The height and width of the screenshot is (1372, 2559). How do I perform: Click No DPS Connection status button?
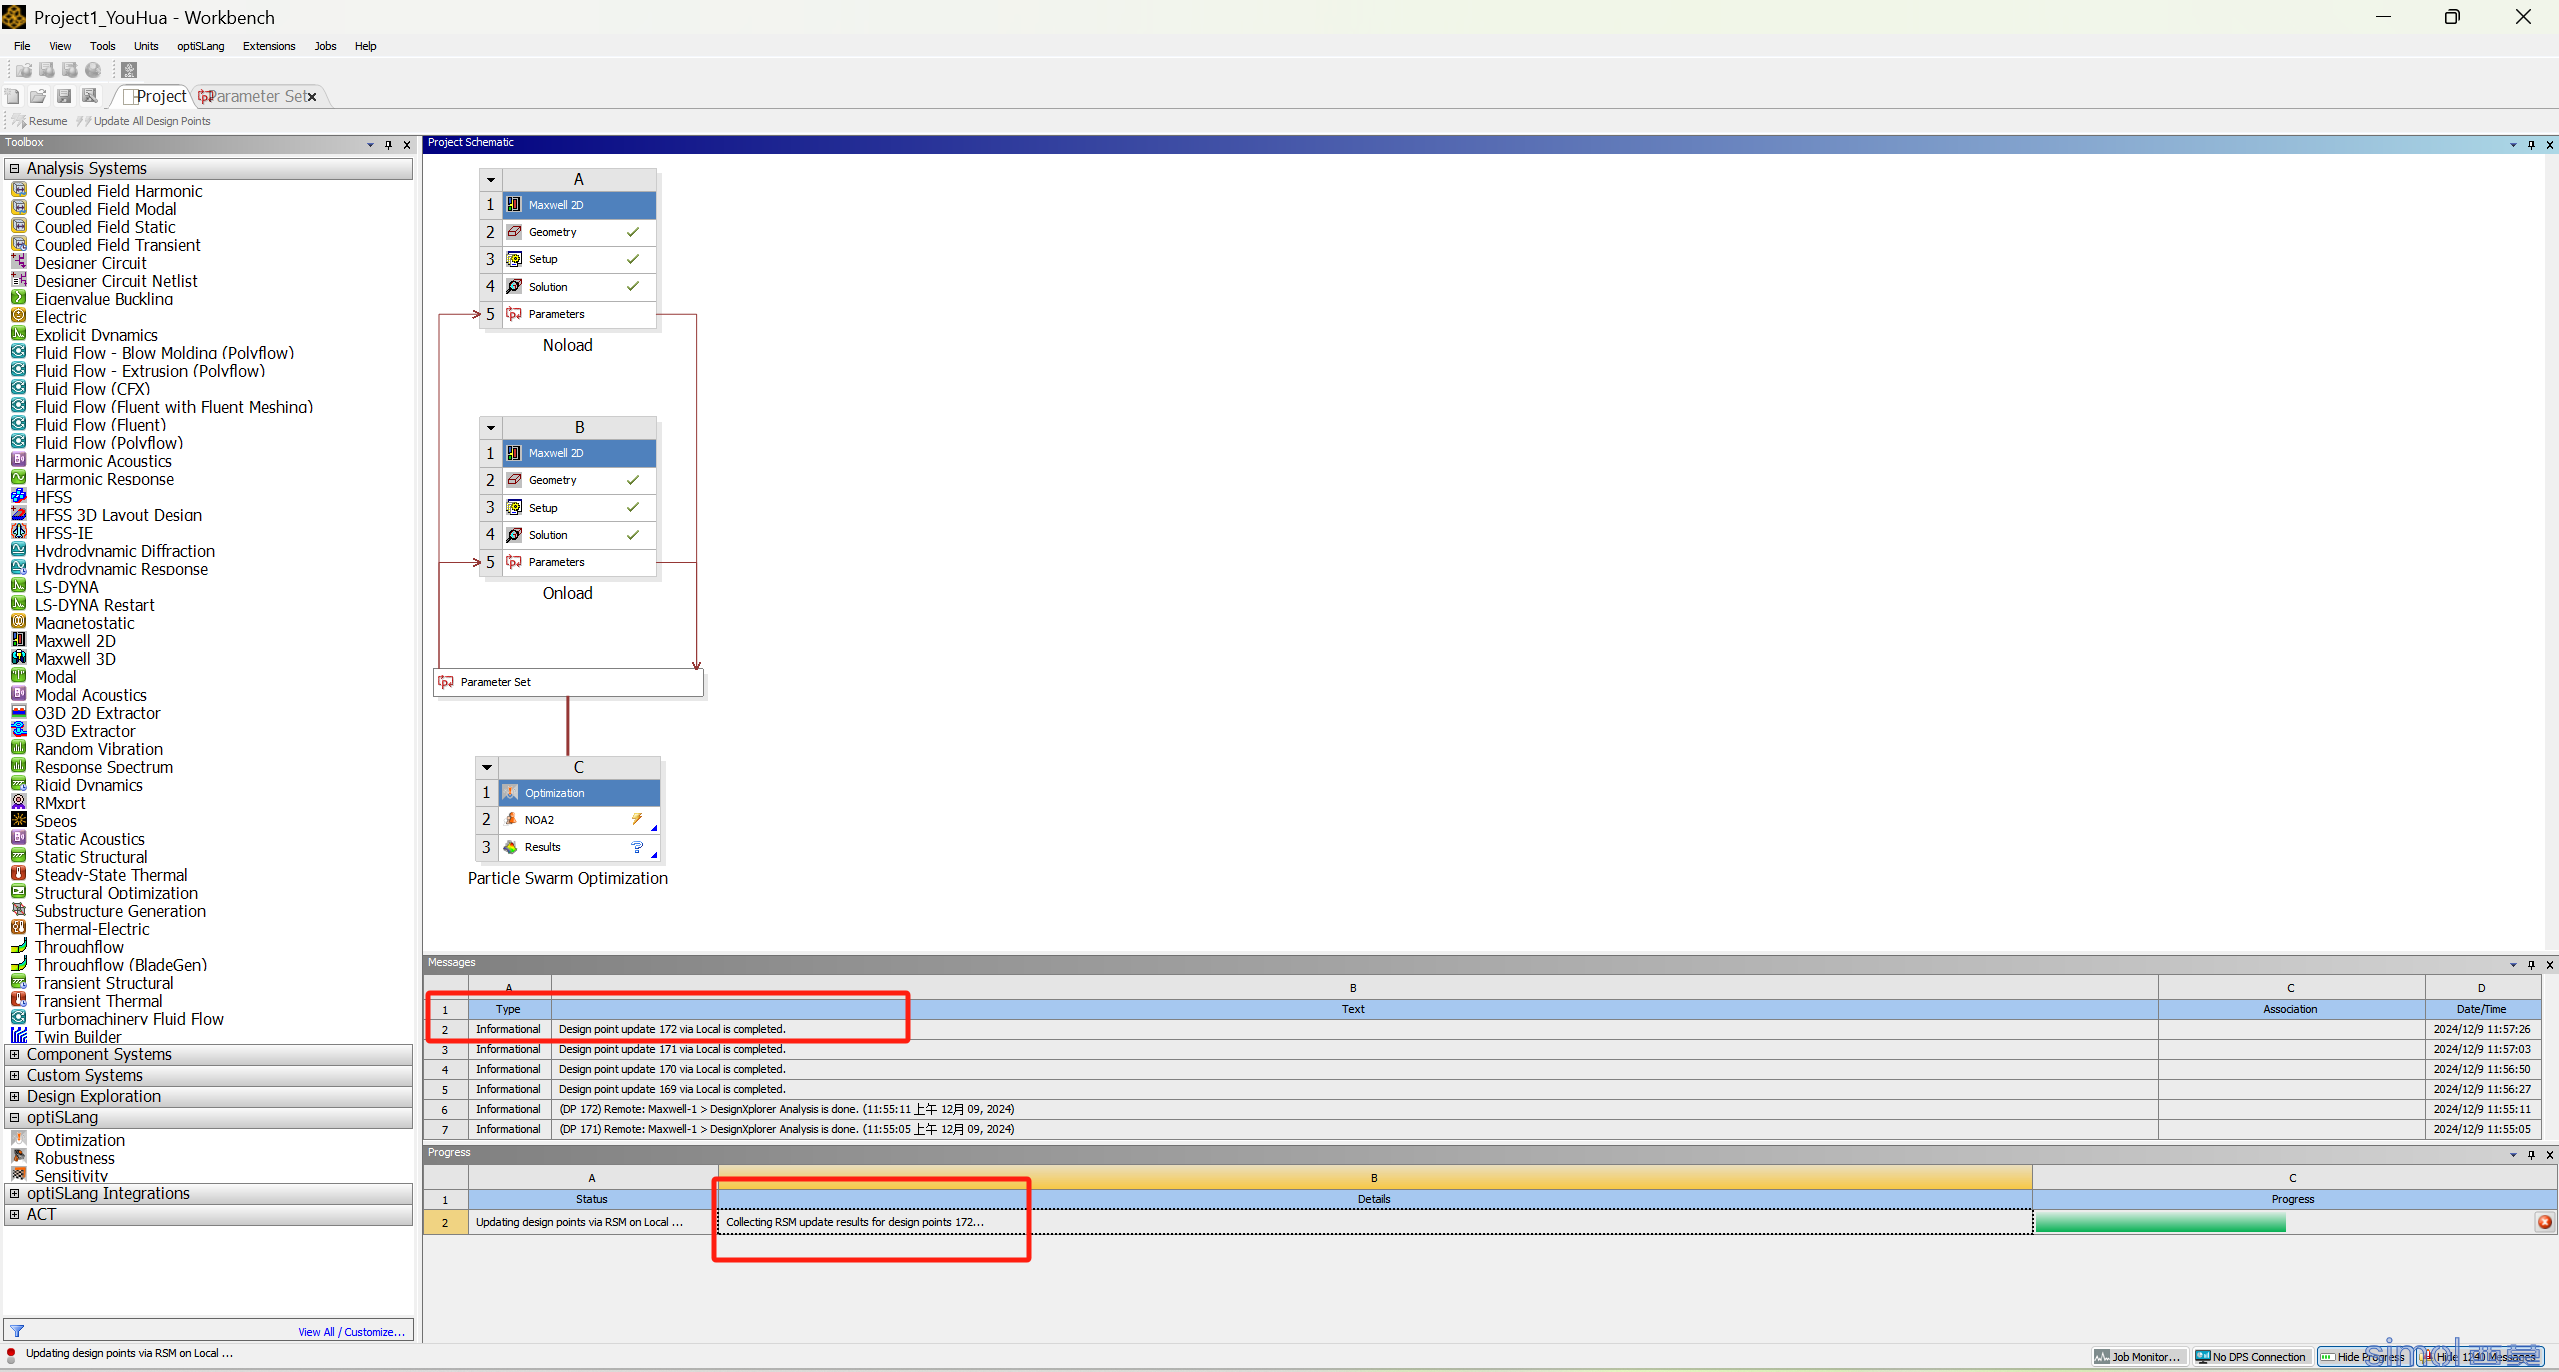pyautogui.click(x=2251, y=1357)
